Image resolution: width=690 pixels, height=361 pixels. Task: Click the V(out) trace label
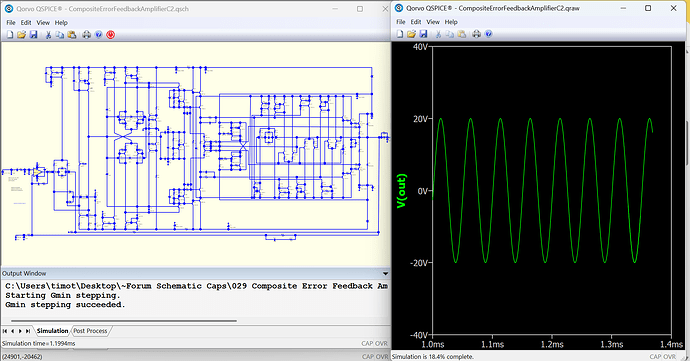tap(401, 191)
